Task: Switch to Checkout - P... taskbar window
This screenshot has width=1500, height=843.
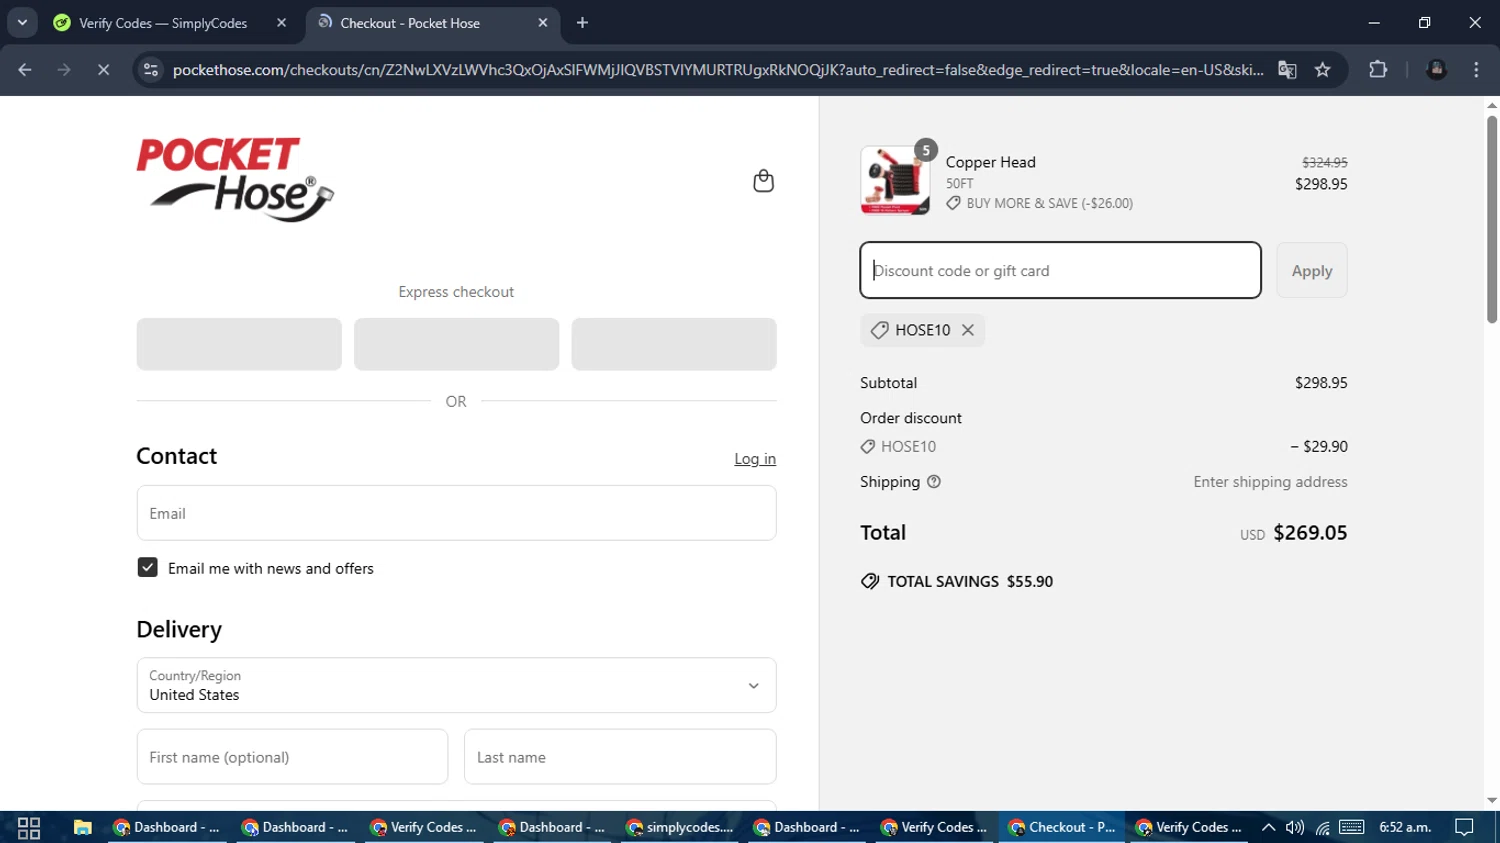Action: [1062, 828]
